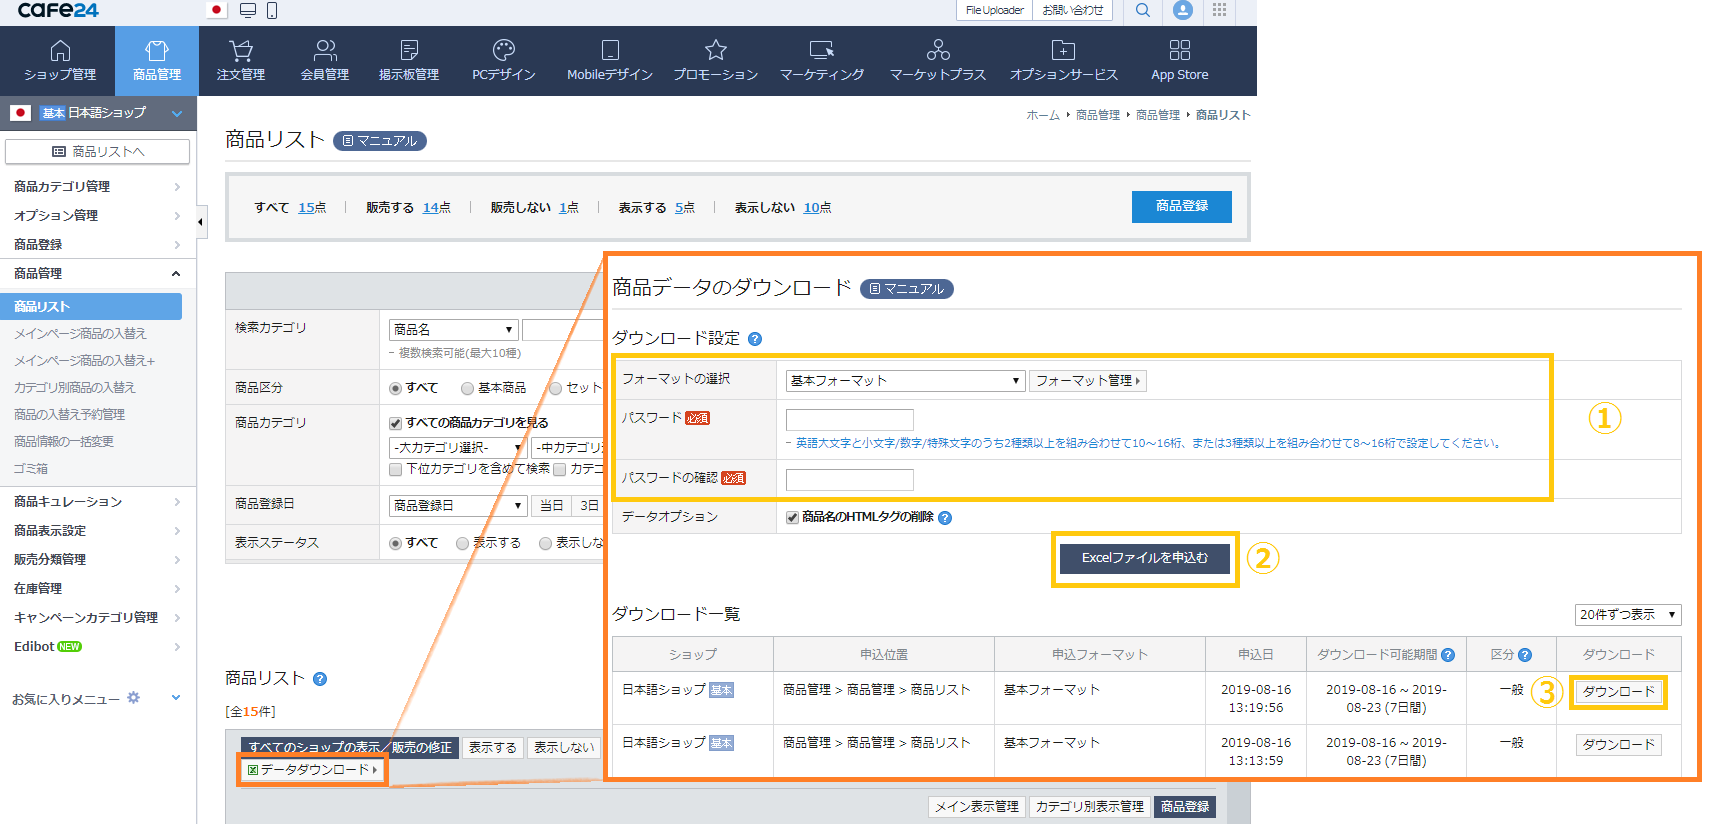
Task: Open ショップ管理 home icon
Action: pyautogui.click(x=60, y=50)
